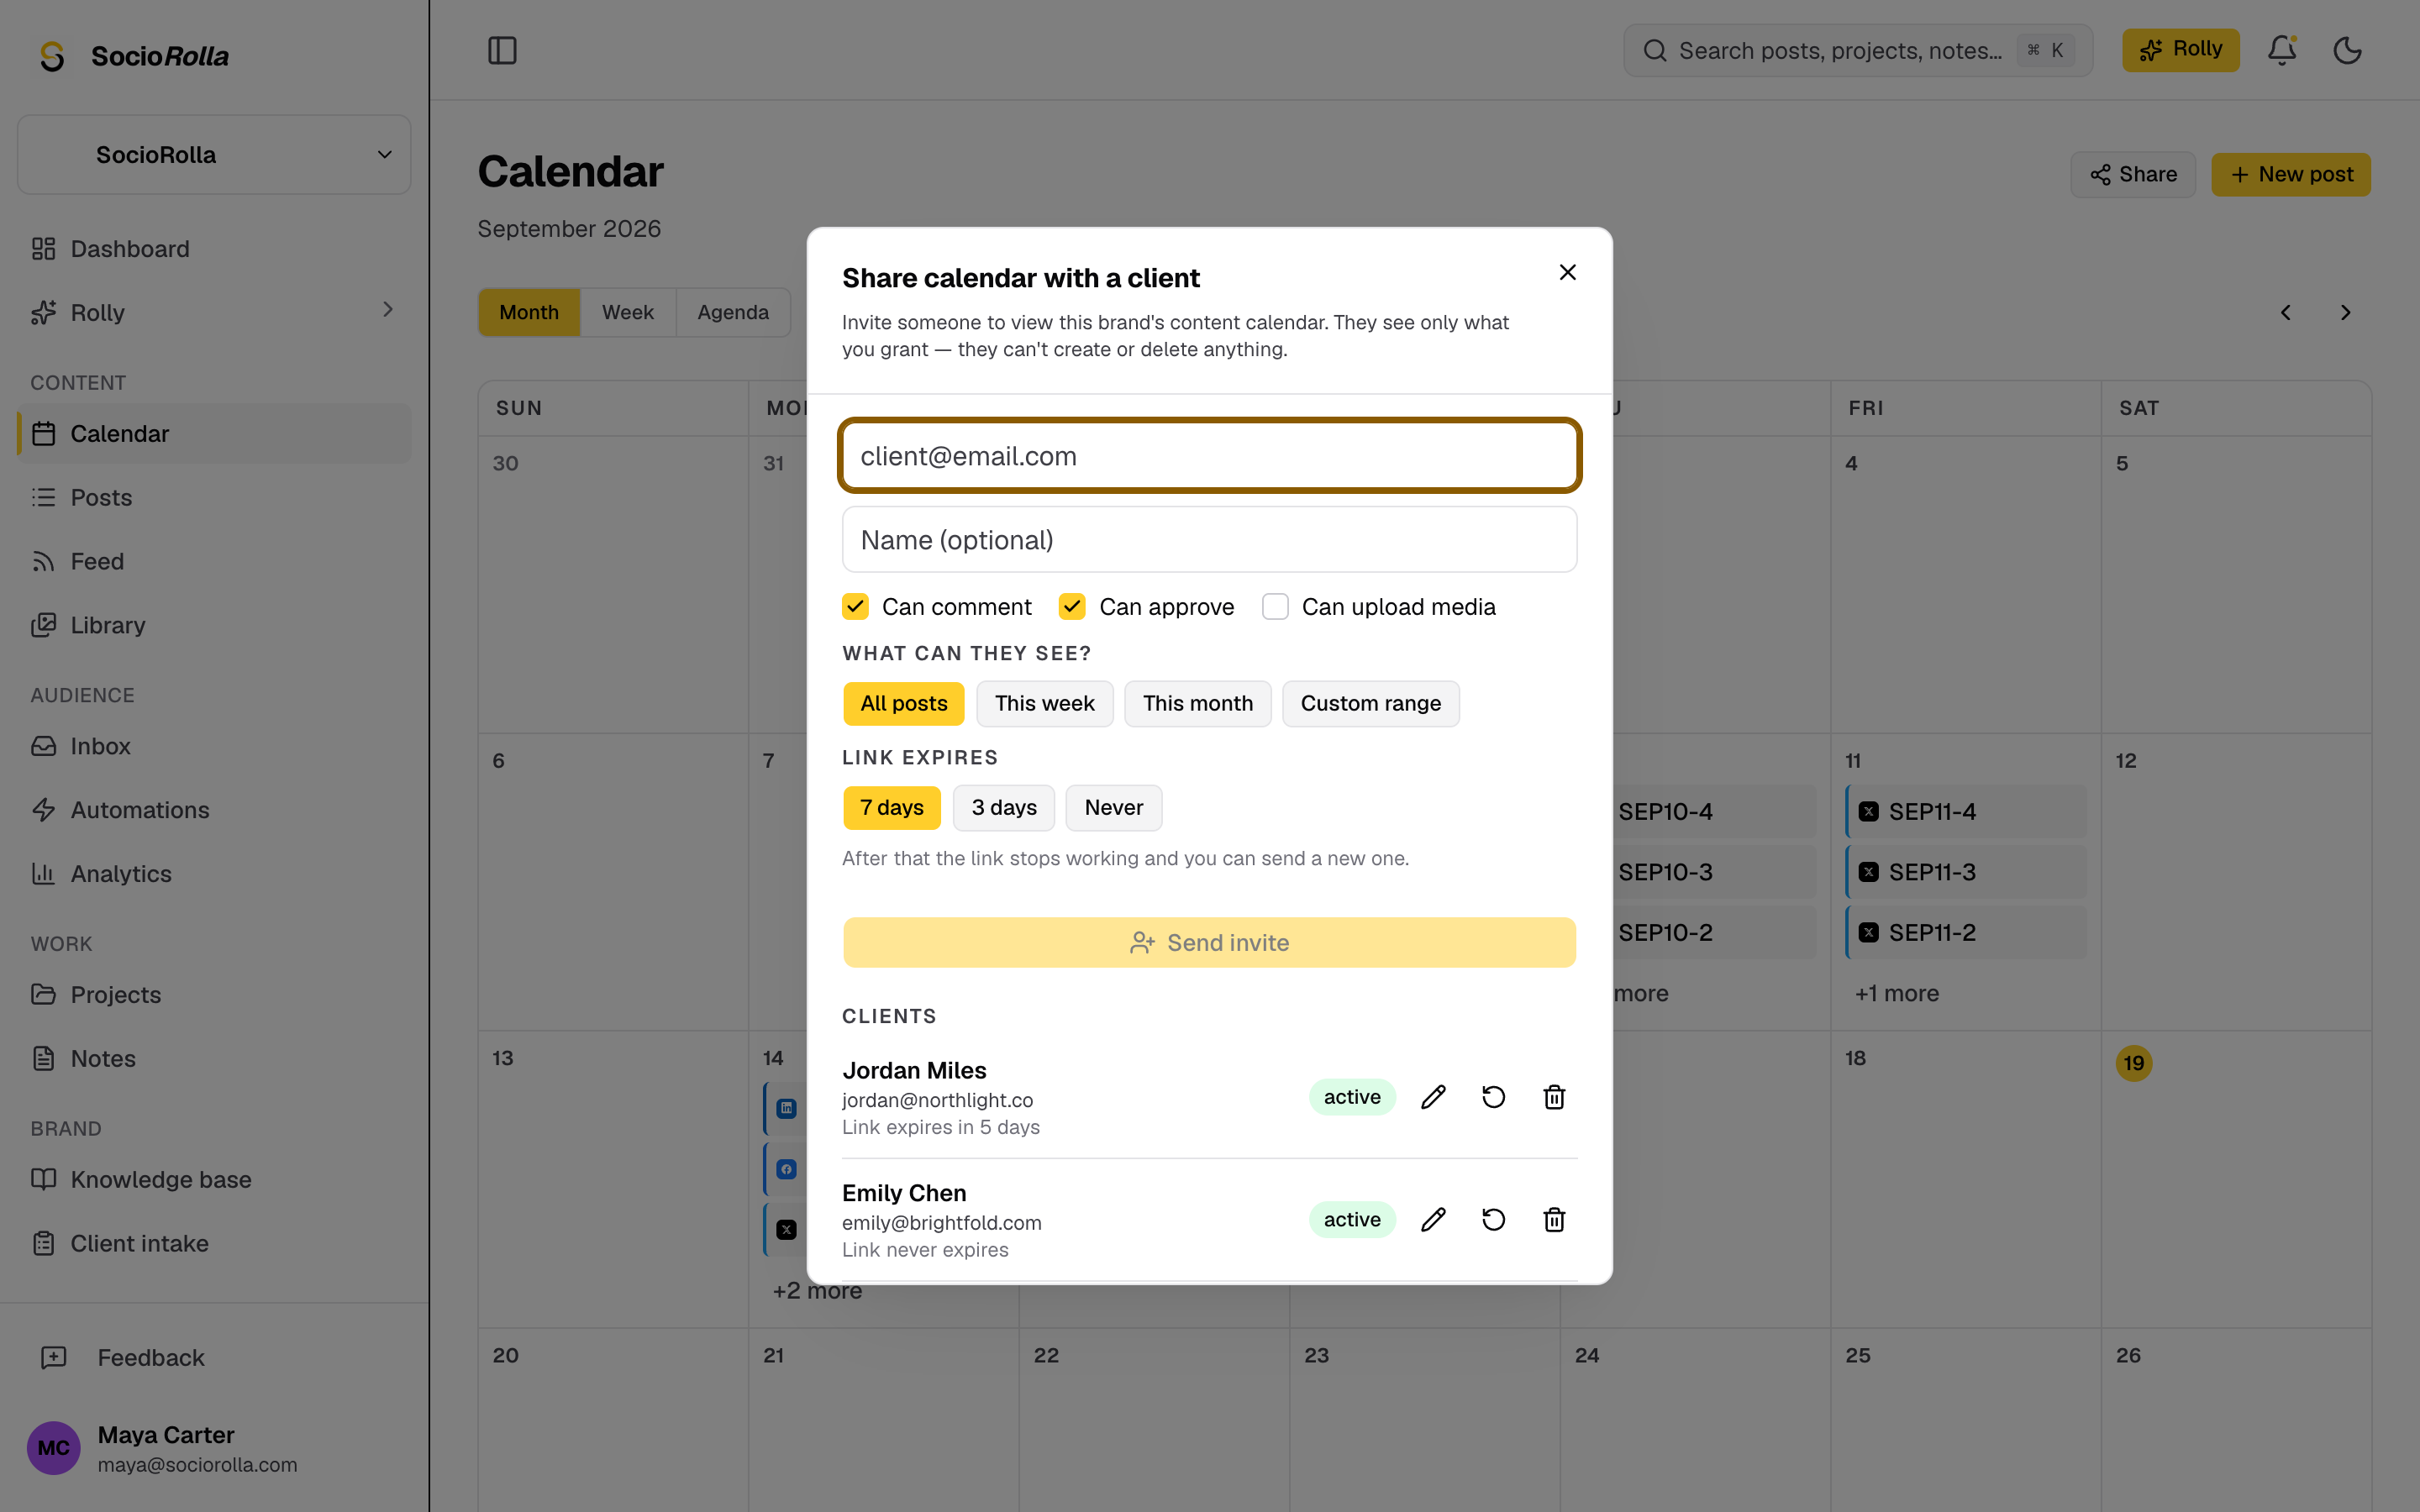Switch to Month view tab
2420x1512 pixels.
(529, 313)
